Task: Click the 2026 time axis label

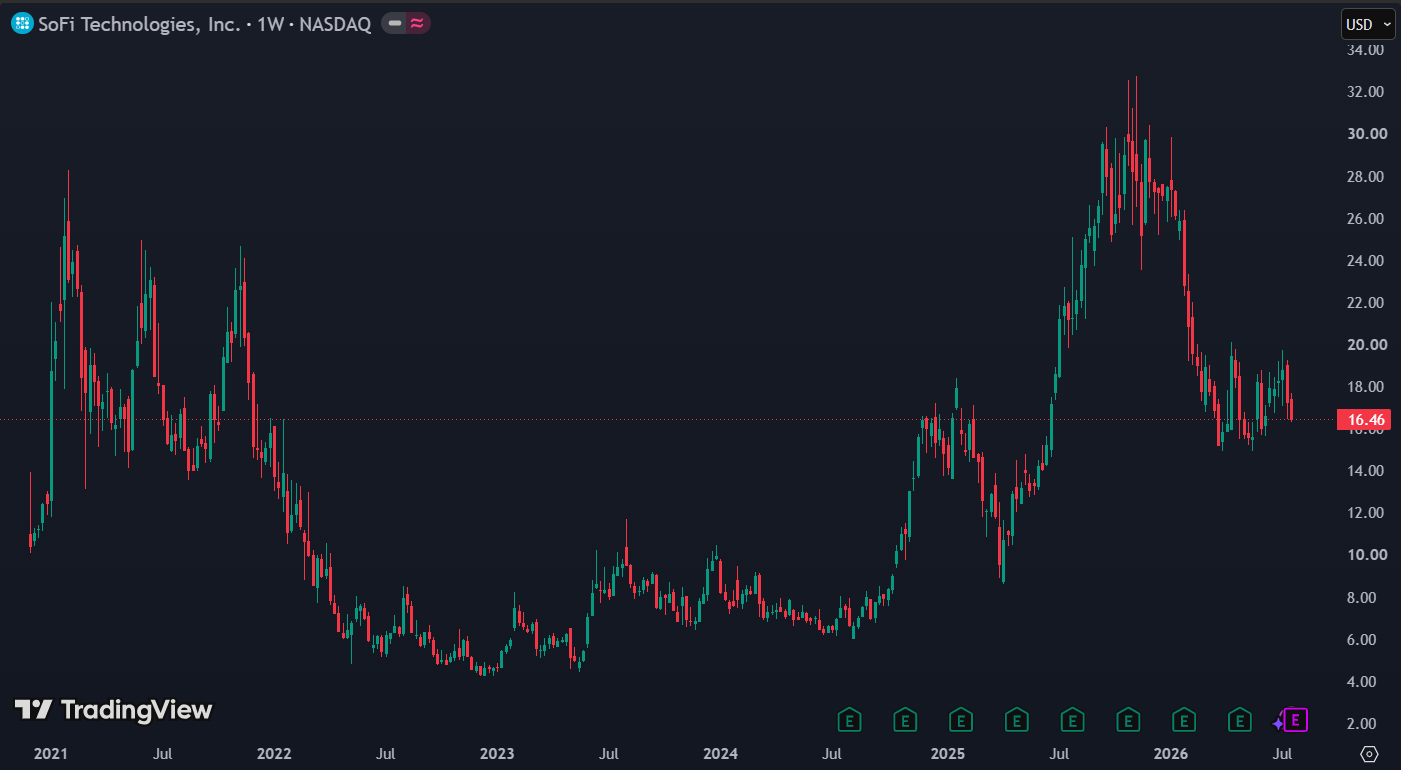Action: (x=1169, y=752)
